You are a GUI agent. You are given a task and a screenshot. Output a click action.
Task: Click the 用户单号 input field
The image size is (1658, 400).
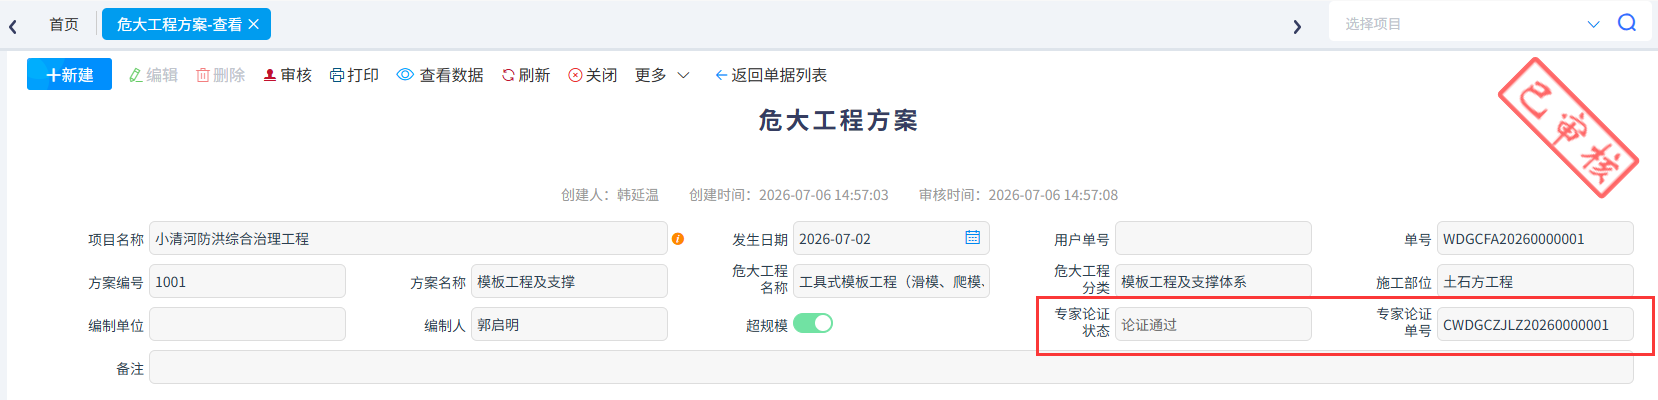[1213, 238]
